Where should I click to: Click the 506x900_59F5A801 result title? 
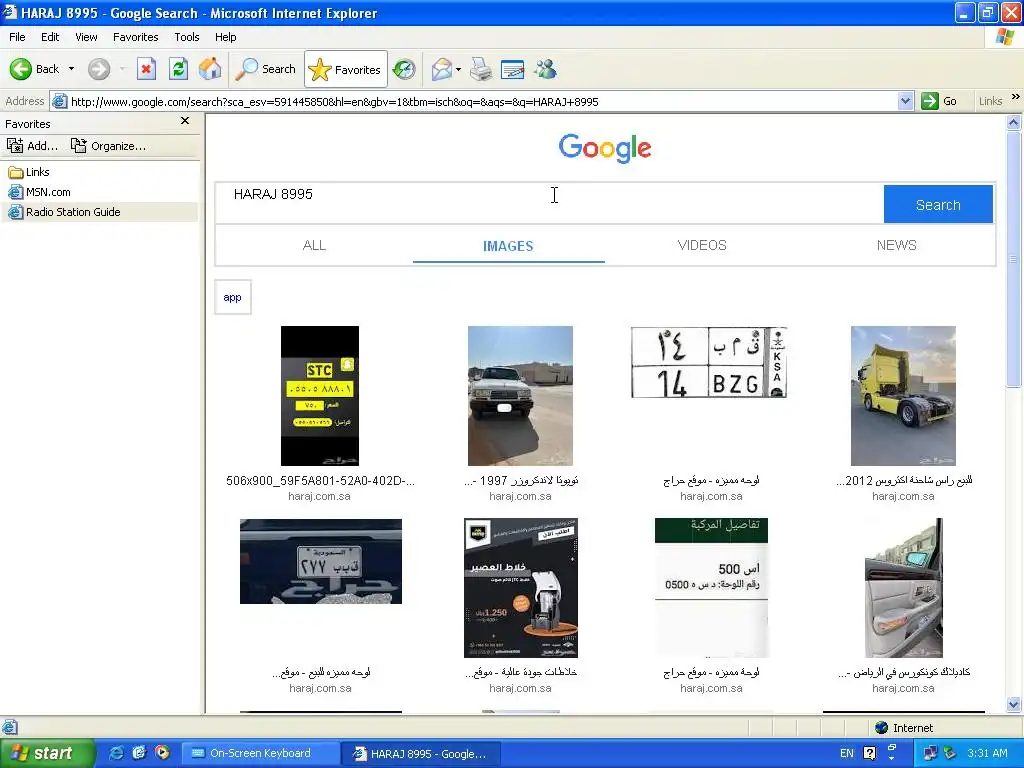(320, 481)
